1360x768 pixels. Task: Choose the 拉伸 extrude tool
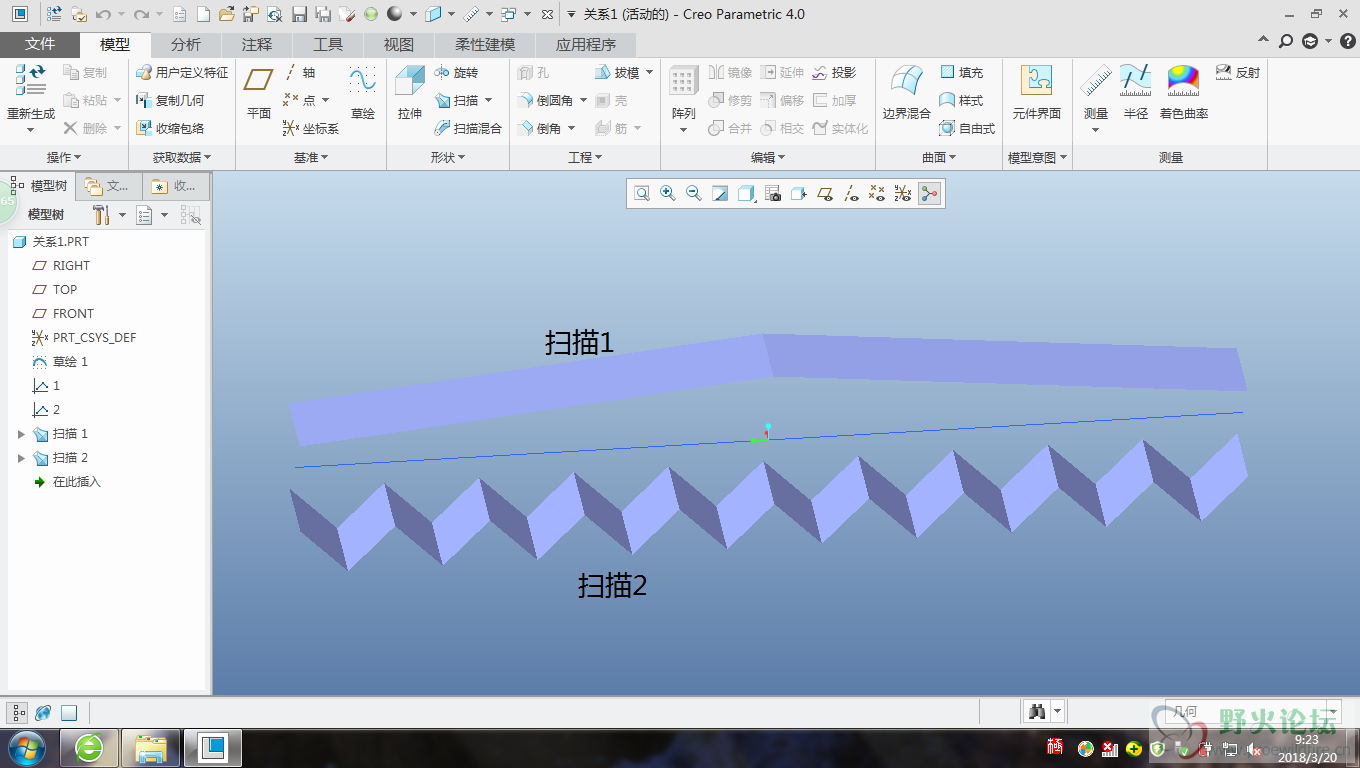tap(410, 94)
